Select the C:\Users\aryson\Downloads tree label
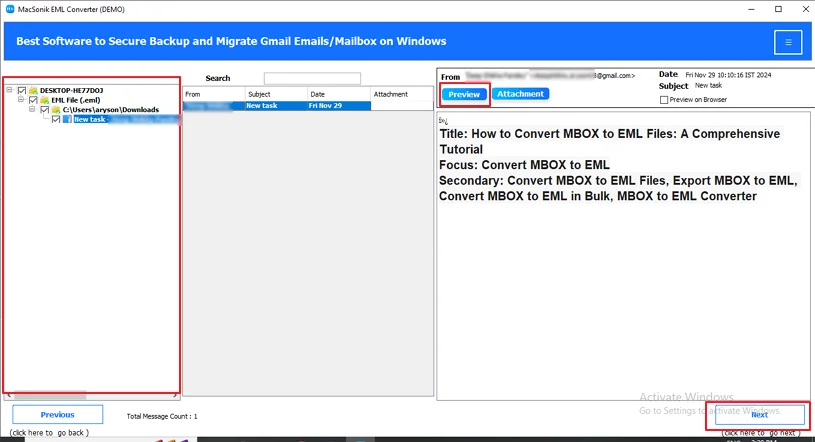The image size is (815, 442). (x=111, y=110)
